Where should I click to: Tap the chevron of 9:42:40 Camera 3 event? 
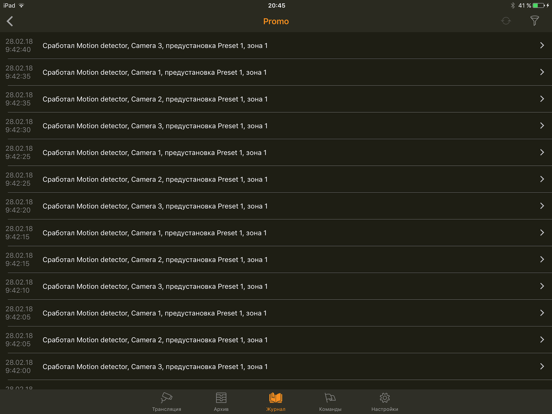pos(542,45)
